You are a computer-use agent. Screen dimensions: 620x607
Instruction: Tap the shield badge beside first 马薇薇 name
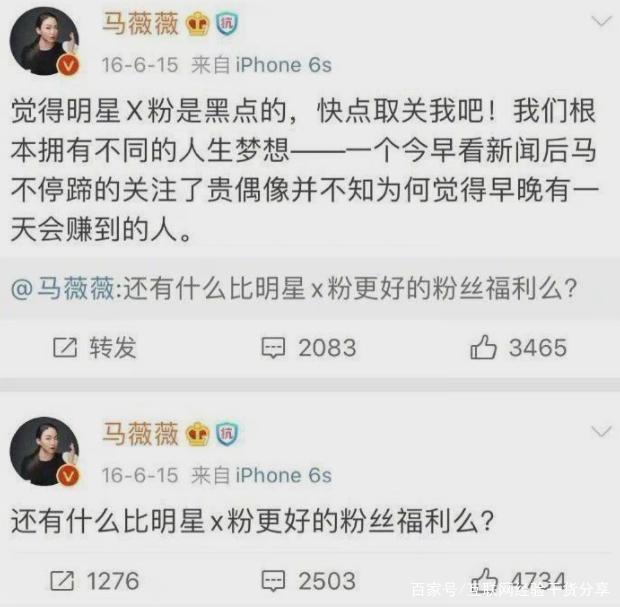point(227,24)
